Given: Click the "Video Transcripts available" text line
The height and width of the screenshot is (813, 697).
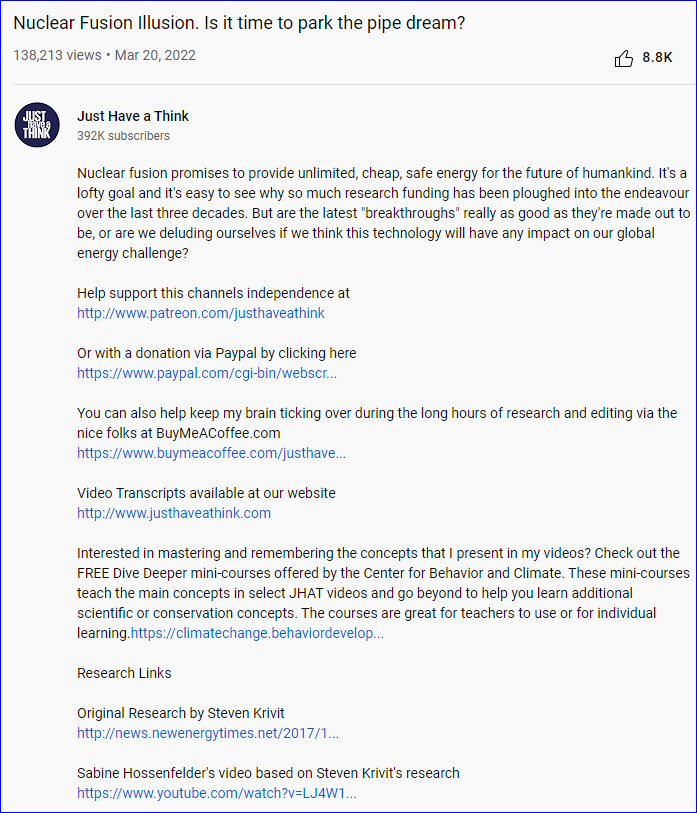Looking at the screenshot, I should pyautogui.click(x=206, y=493).
